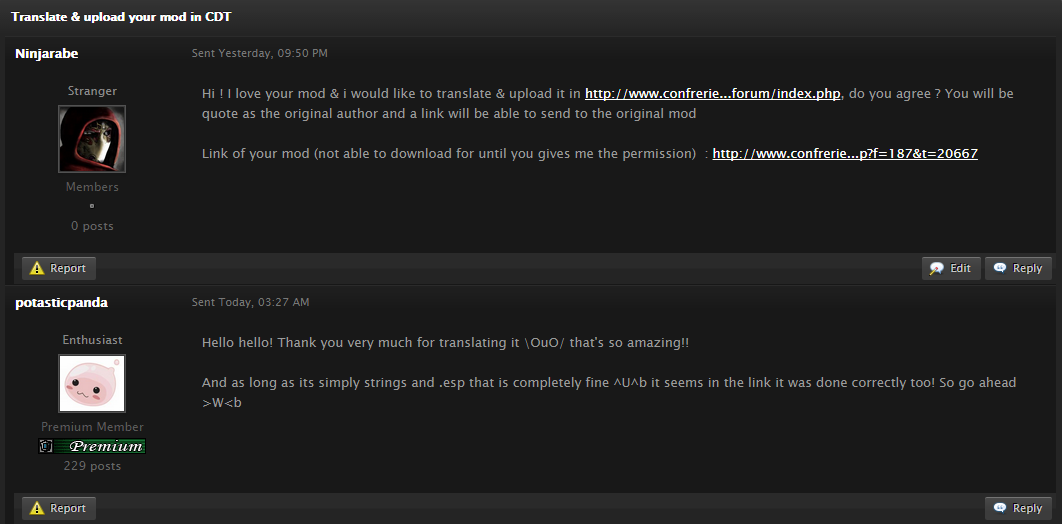This screenshot has height=524, width=1062.
Task: Edit the first message
Action: tap(951, 269)
